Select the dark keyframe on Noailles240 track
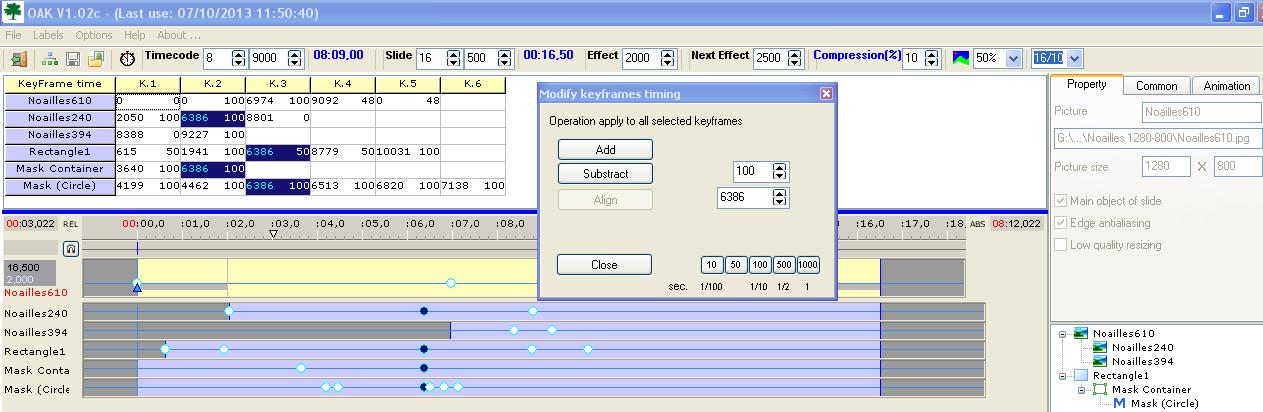This screenshot has height=412, width=1263. [x=424, y=311]
